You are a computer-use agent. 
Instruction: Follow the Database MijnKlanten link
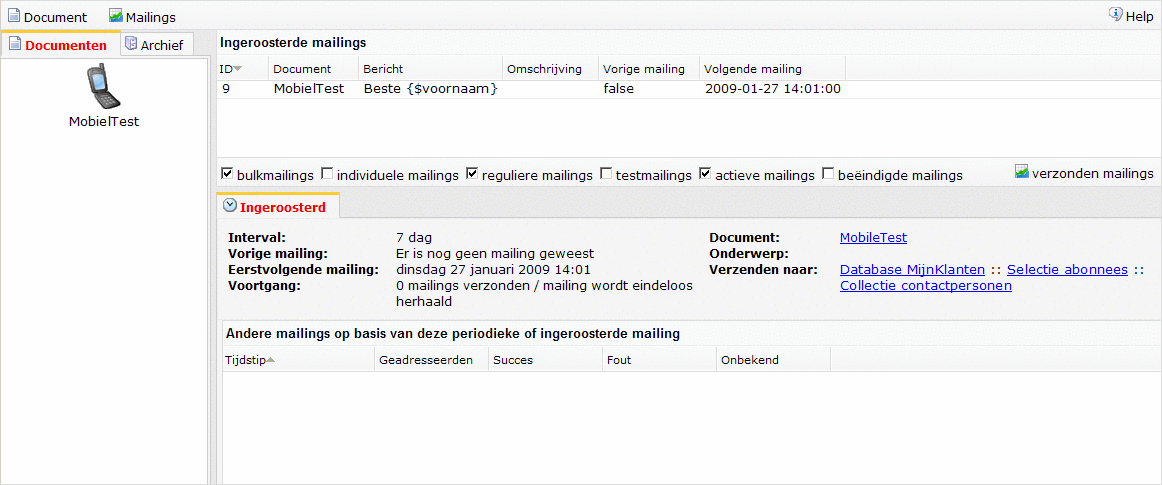coord(912,270)
